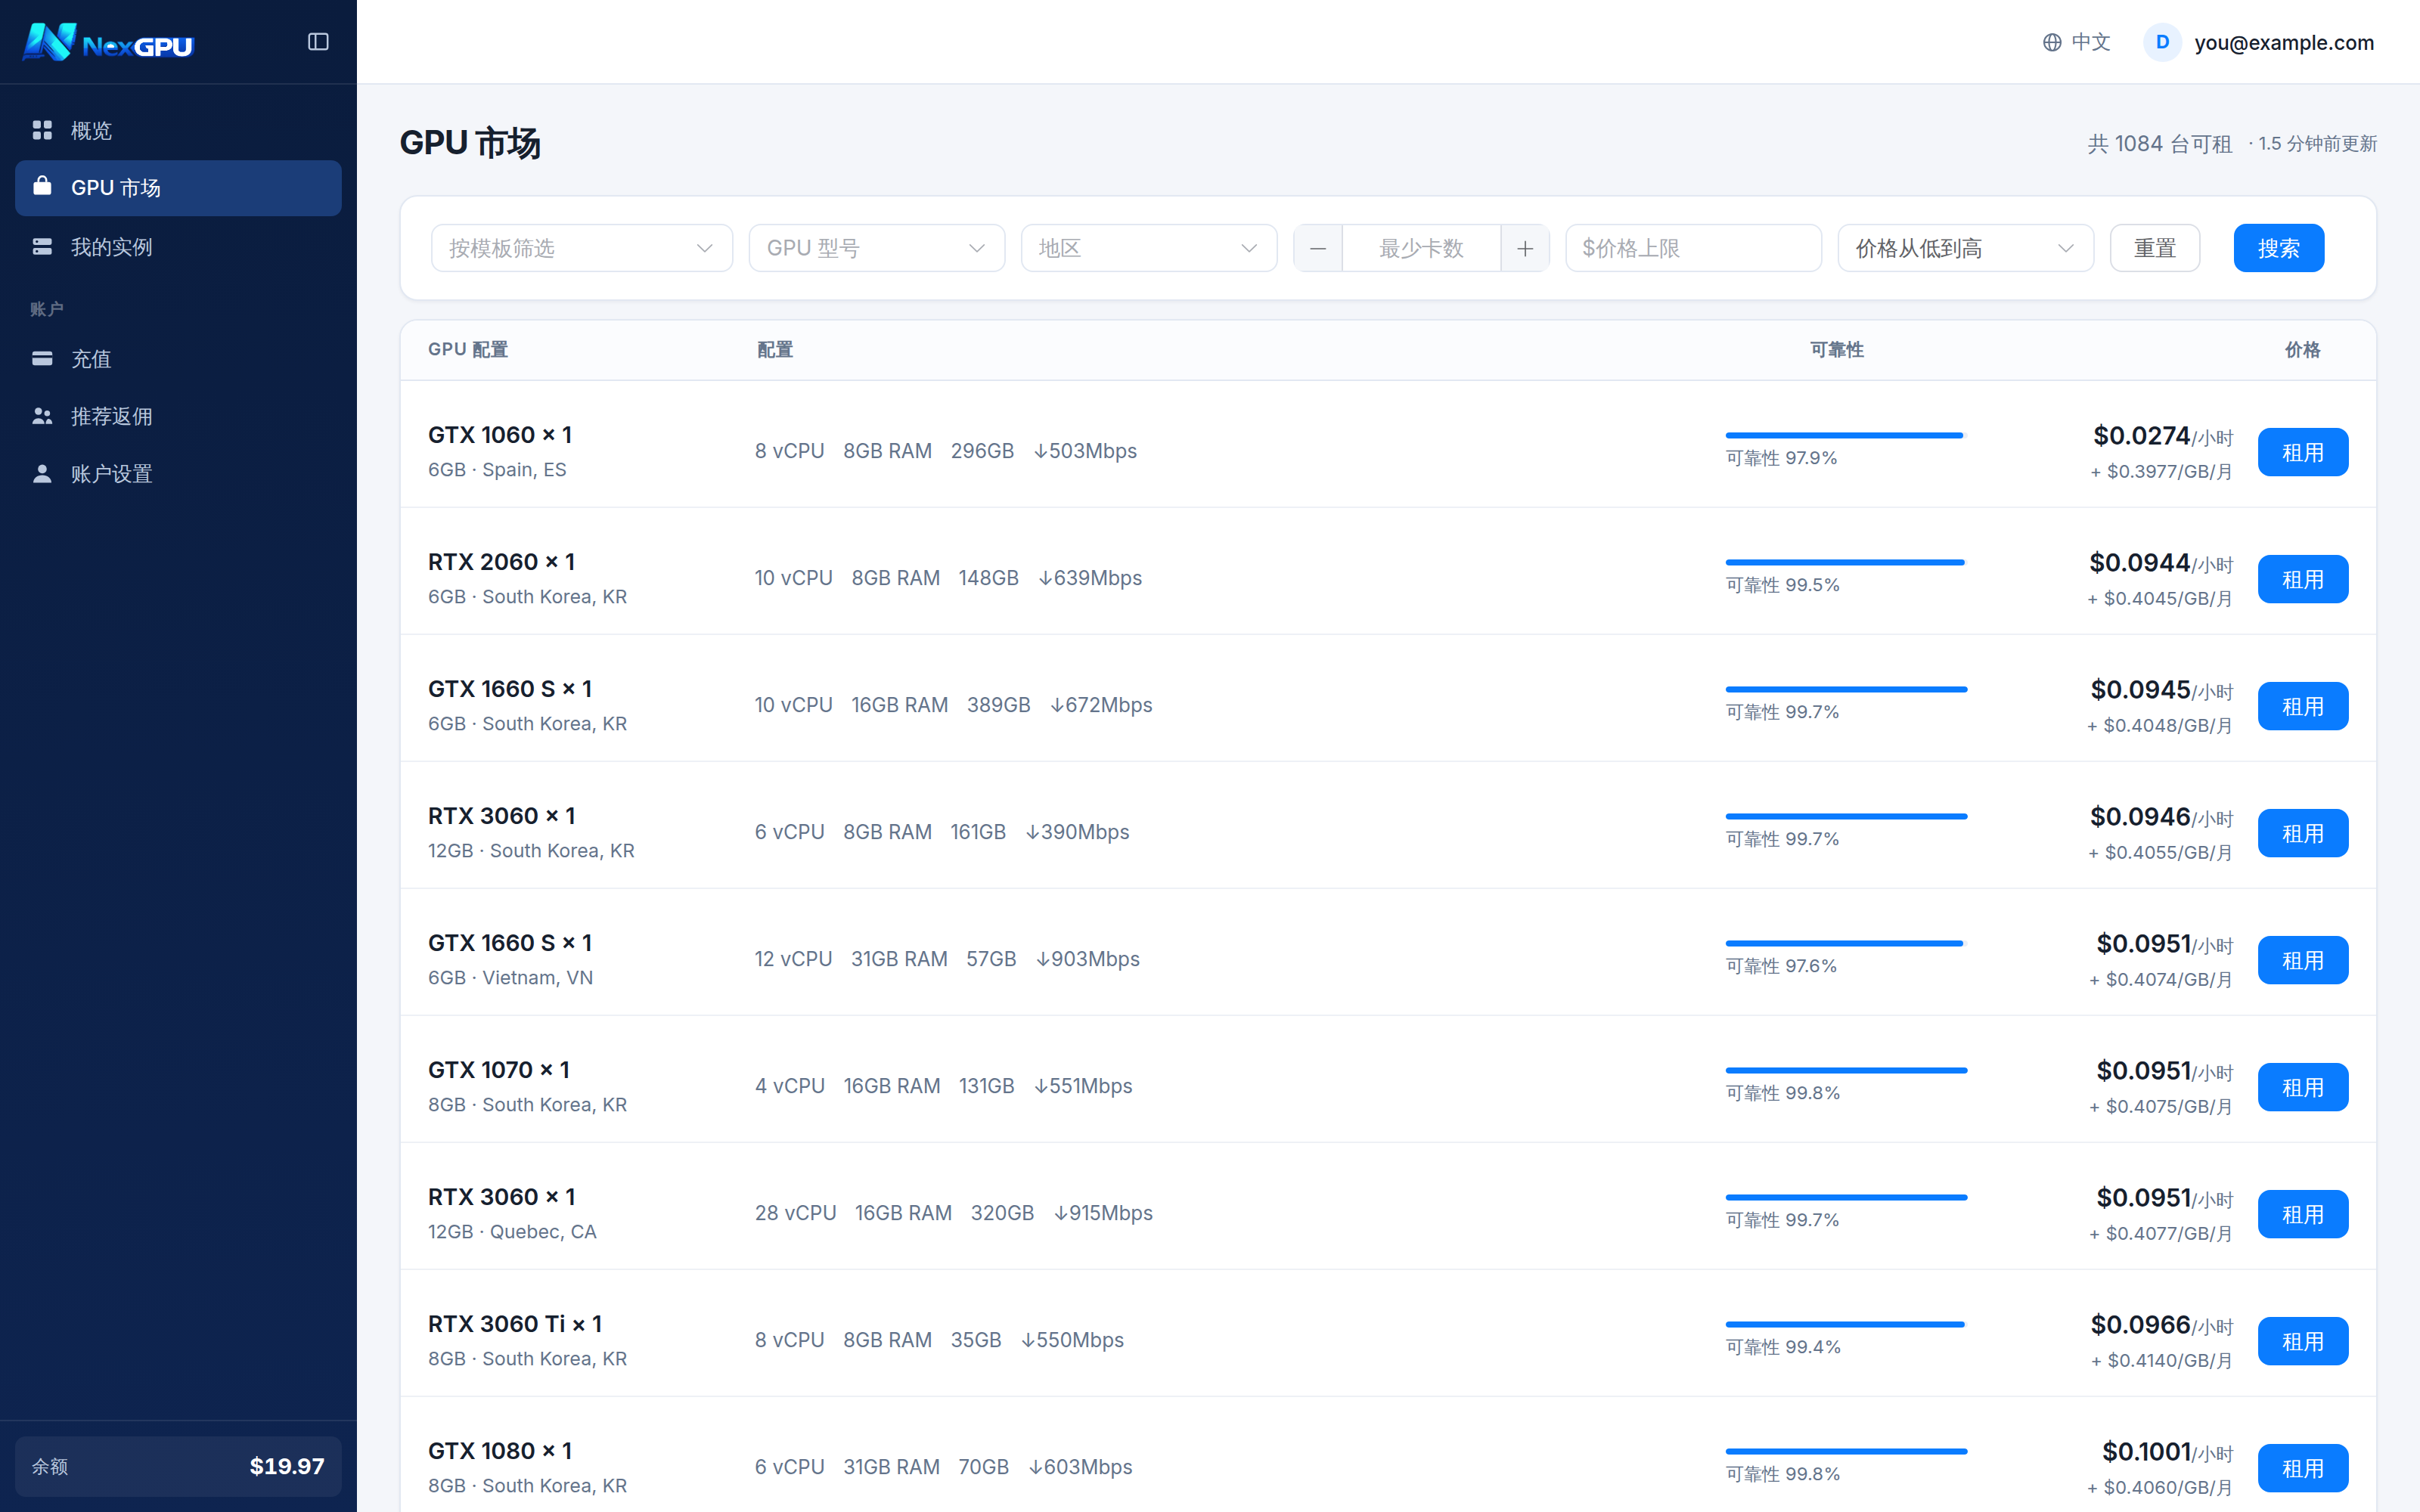Screen dimensions: 2420x1512
Task: Click the GPU 市场 page heading
Action: [x=470, y=143]
